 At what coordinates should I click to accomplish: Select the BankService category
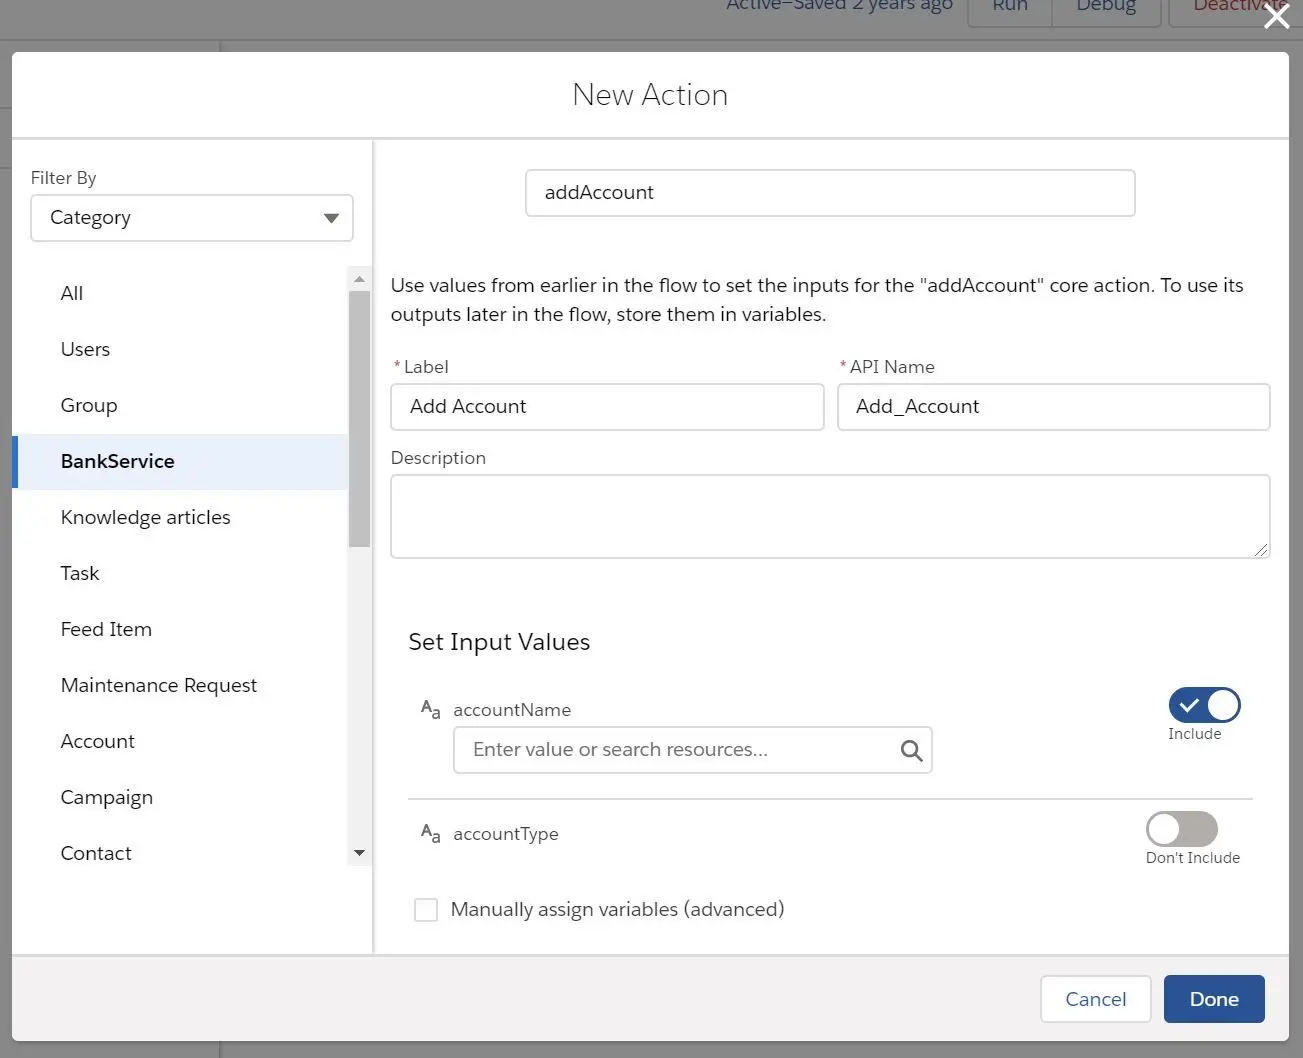[180, 461]
